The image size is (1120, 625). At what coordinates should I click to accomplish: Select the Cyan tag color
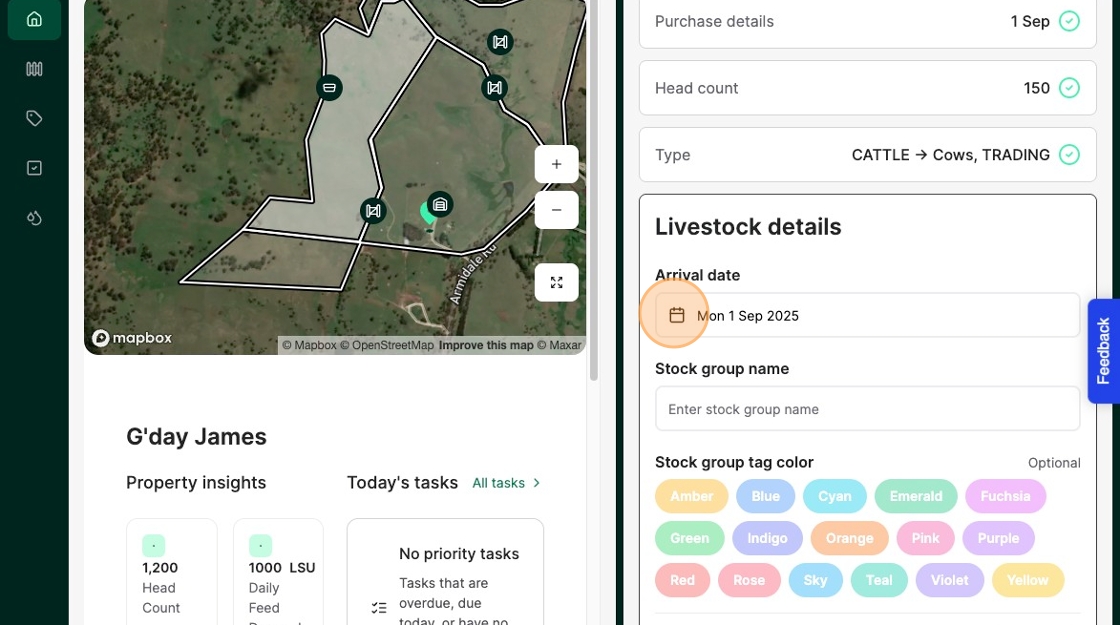point(834,496)
